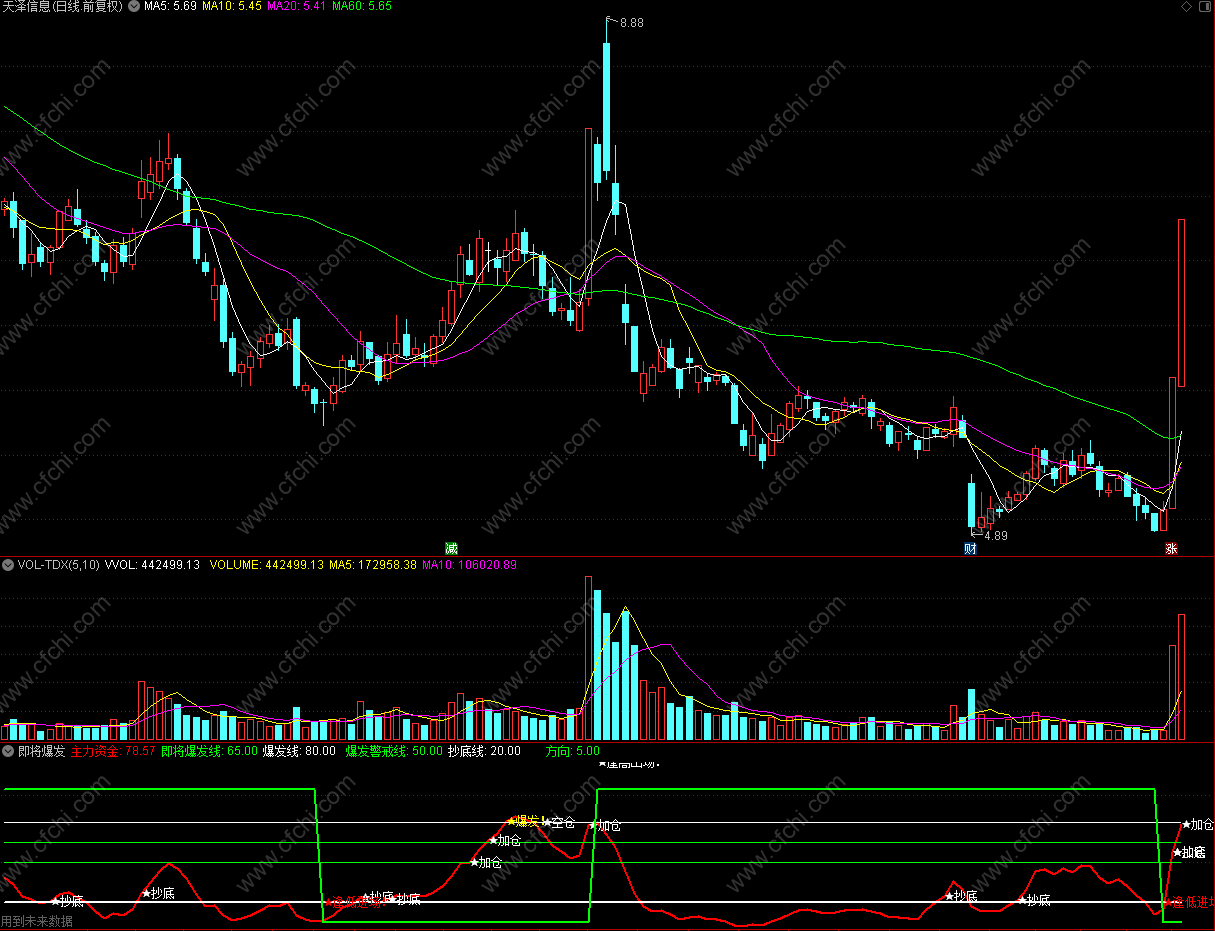1215x931 pixels.
Task: Open the 即将爆发 indicator dropdown arrow
Action: click(x=8, y=751)
